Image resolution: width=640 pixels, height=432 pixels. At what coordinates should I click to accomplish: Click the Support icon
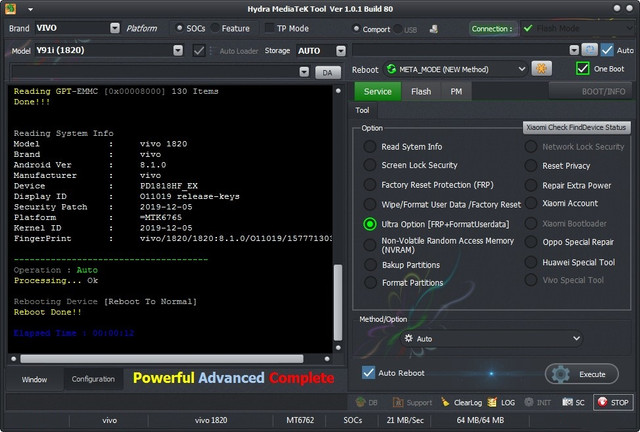point(398,403)
